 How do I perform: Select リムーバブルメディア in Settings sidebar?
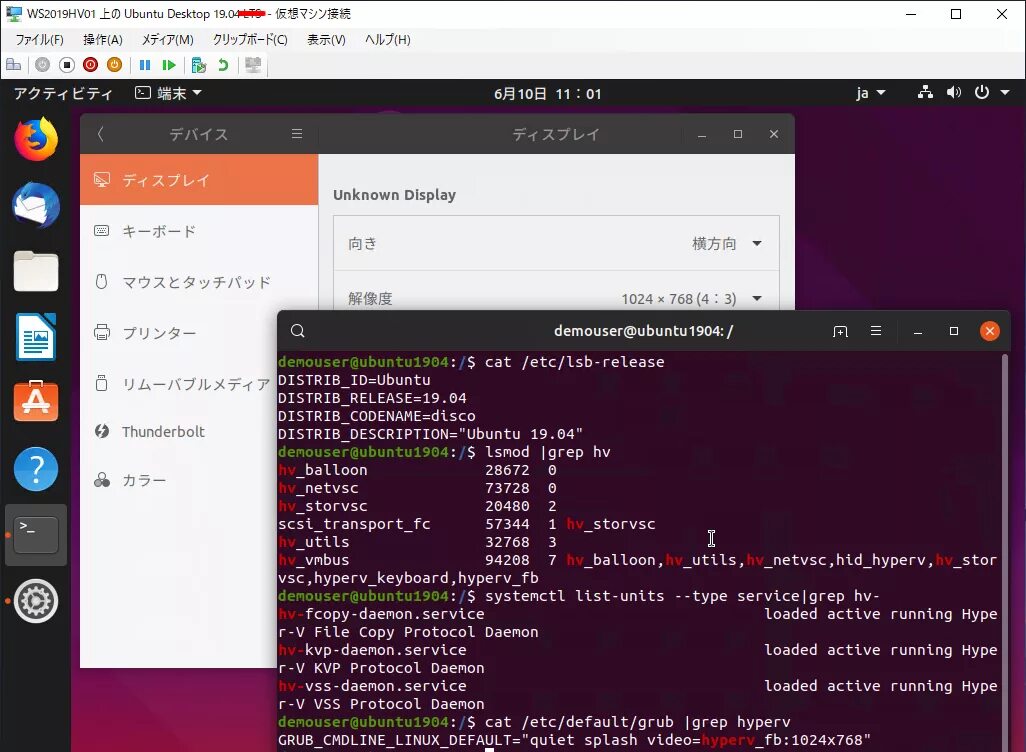(179, 384)
